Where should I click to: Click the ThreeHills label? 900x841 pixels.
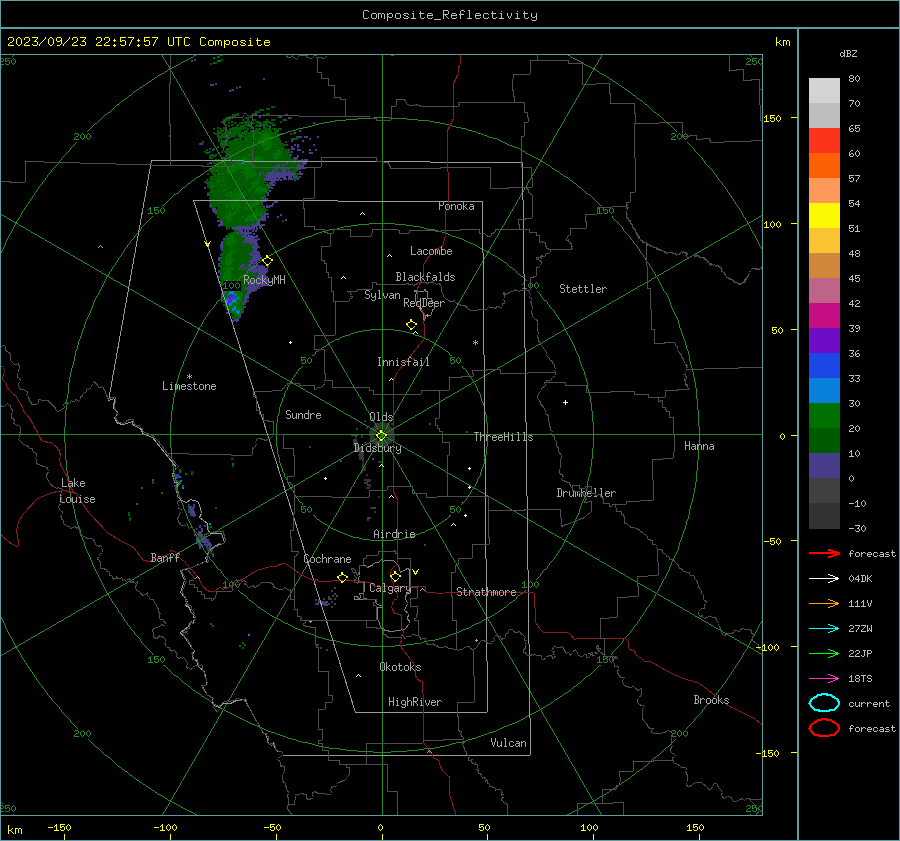pyautogui.click(x=503, y=437)
